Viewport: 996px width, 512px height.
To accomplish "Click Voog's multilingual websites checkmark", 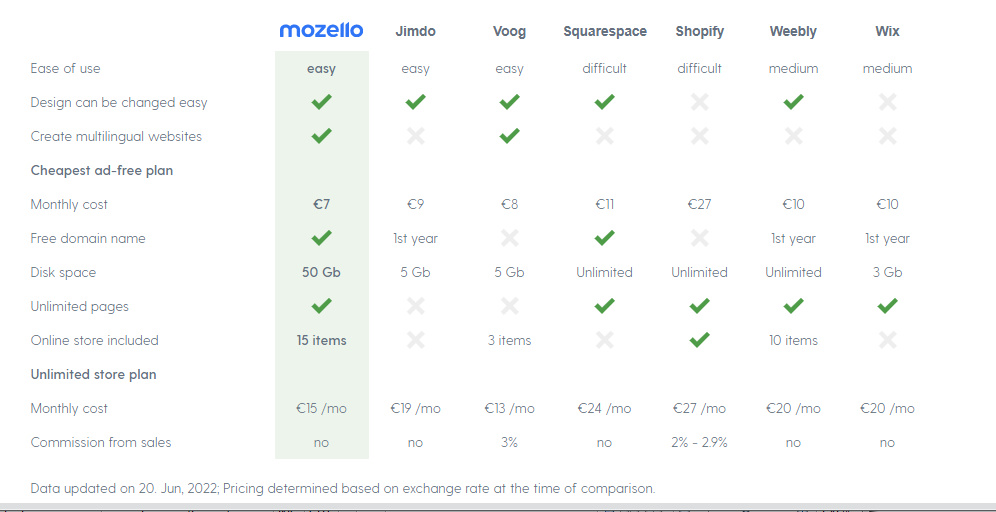I will pos(509,135).
